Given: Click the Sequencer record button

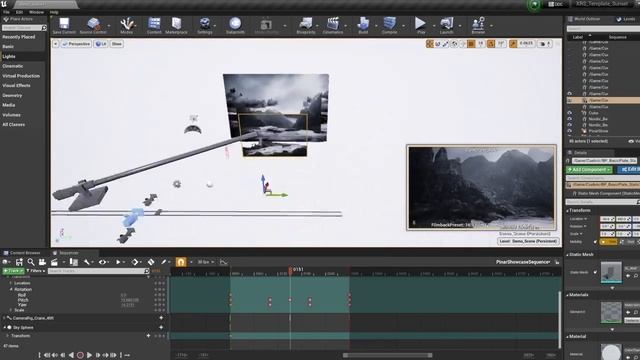Looking at the screenshot, I should 80,355.
